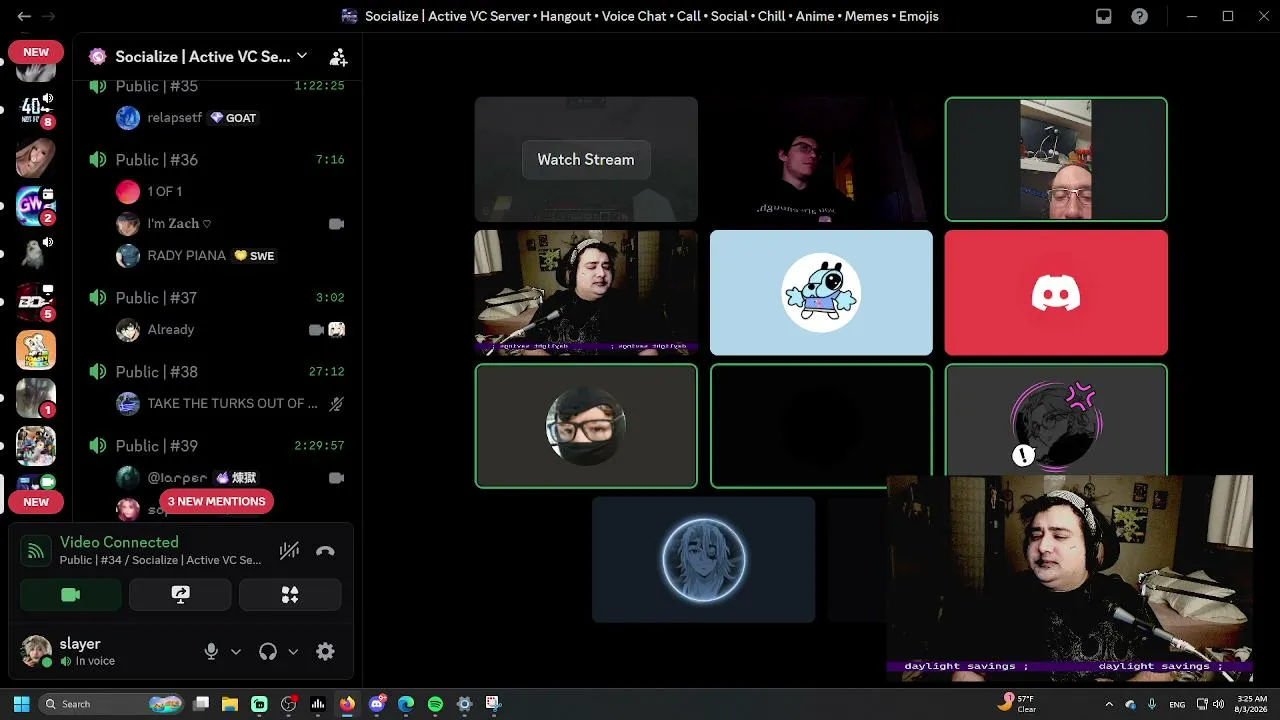Open the clock and calendar flyout
Screen dimensions: 1280x720
click(1251, 704)
